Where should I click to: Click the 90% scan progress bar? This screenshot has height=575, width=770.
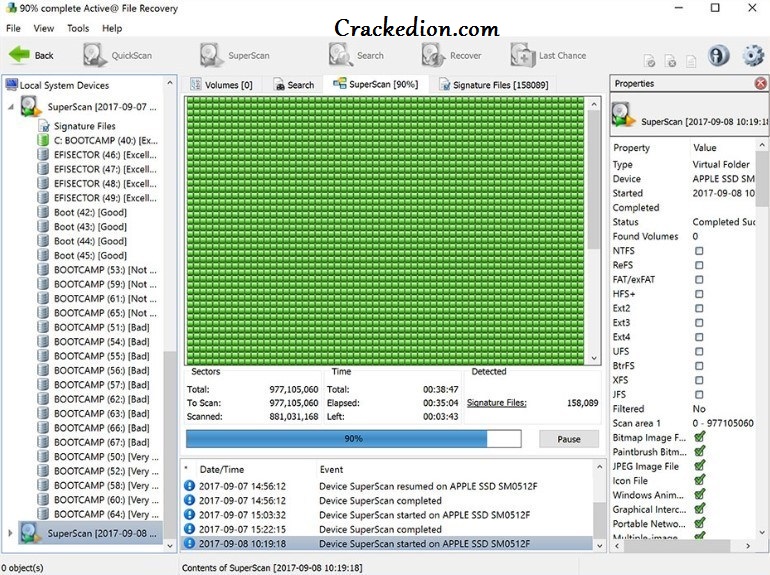[354, 438]
